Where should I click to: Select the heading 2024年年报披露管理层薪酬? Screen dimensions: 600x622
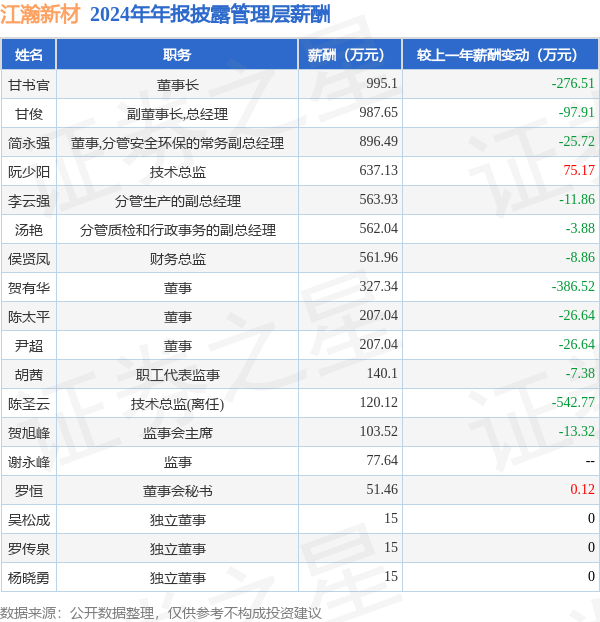[210, 15]
